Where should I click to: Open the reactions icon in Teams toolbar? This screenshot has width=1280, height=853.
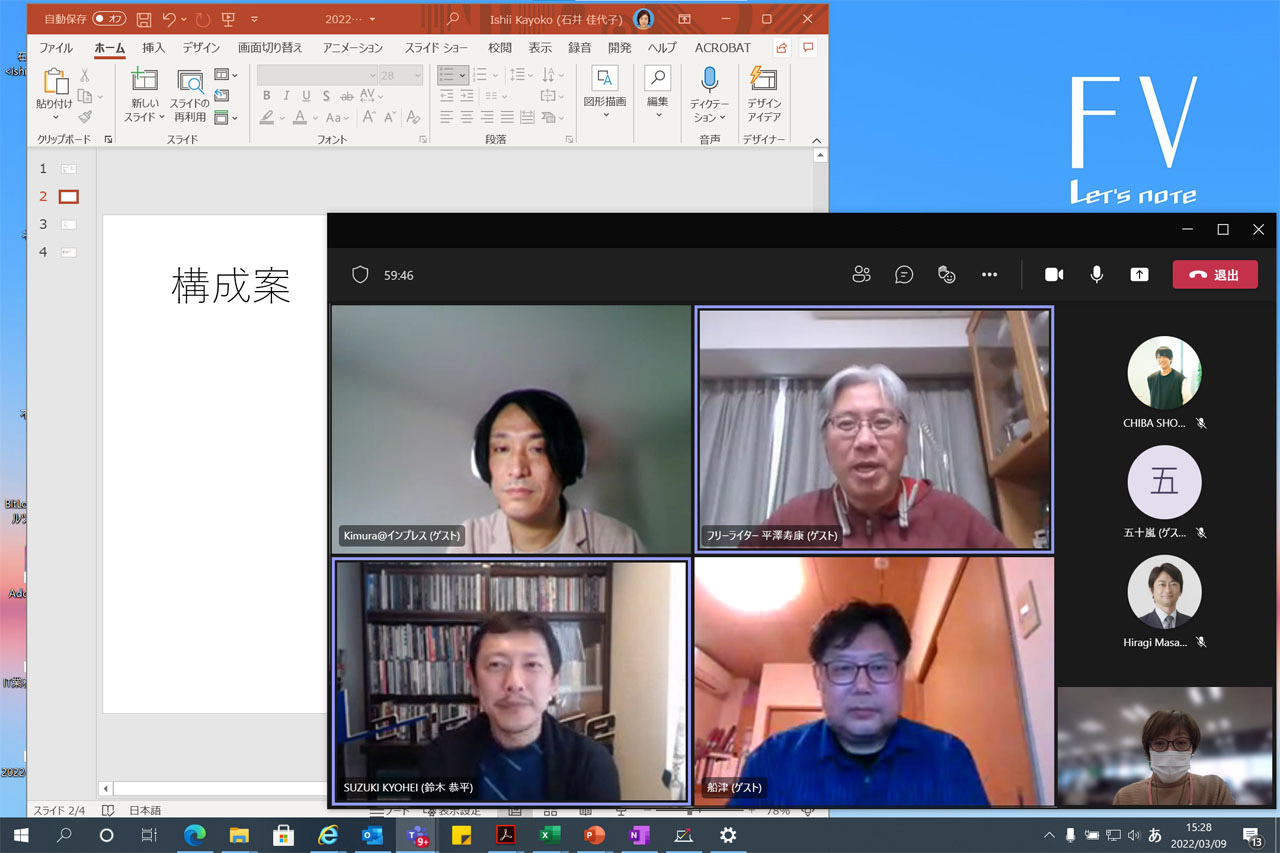(x=946, y=274)
